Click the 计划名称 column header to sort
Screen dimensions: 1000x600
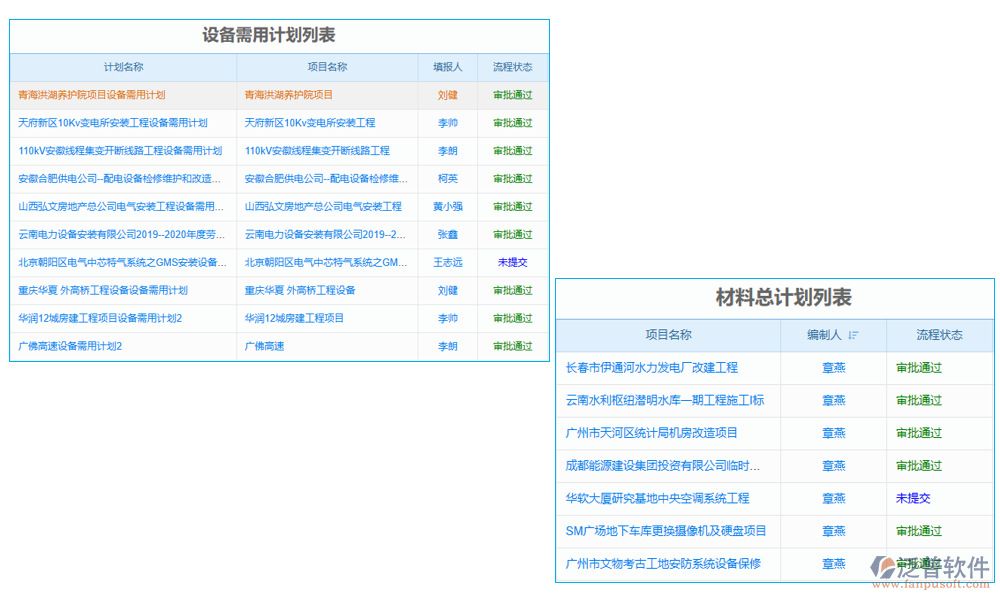[122, 67]
